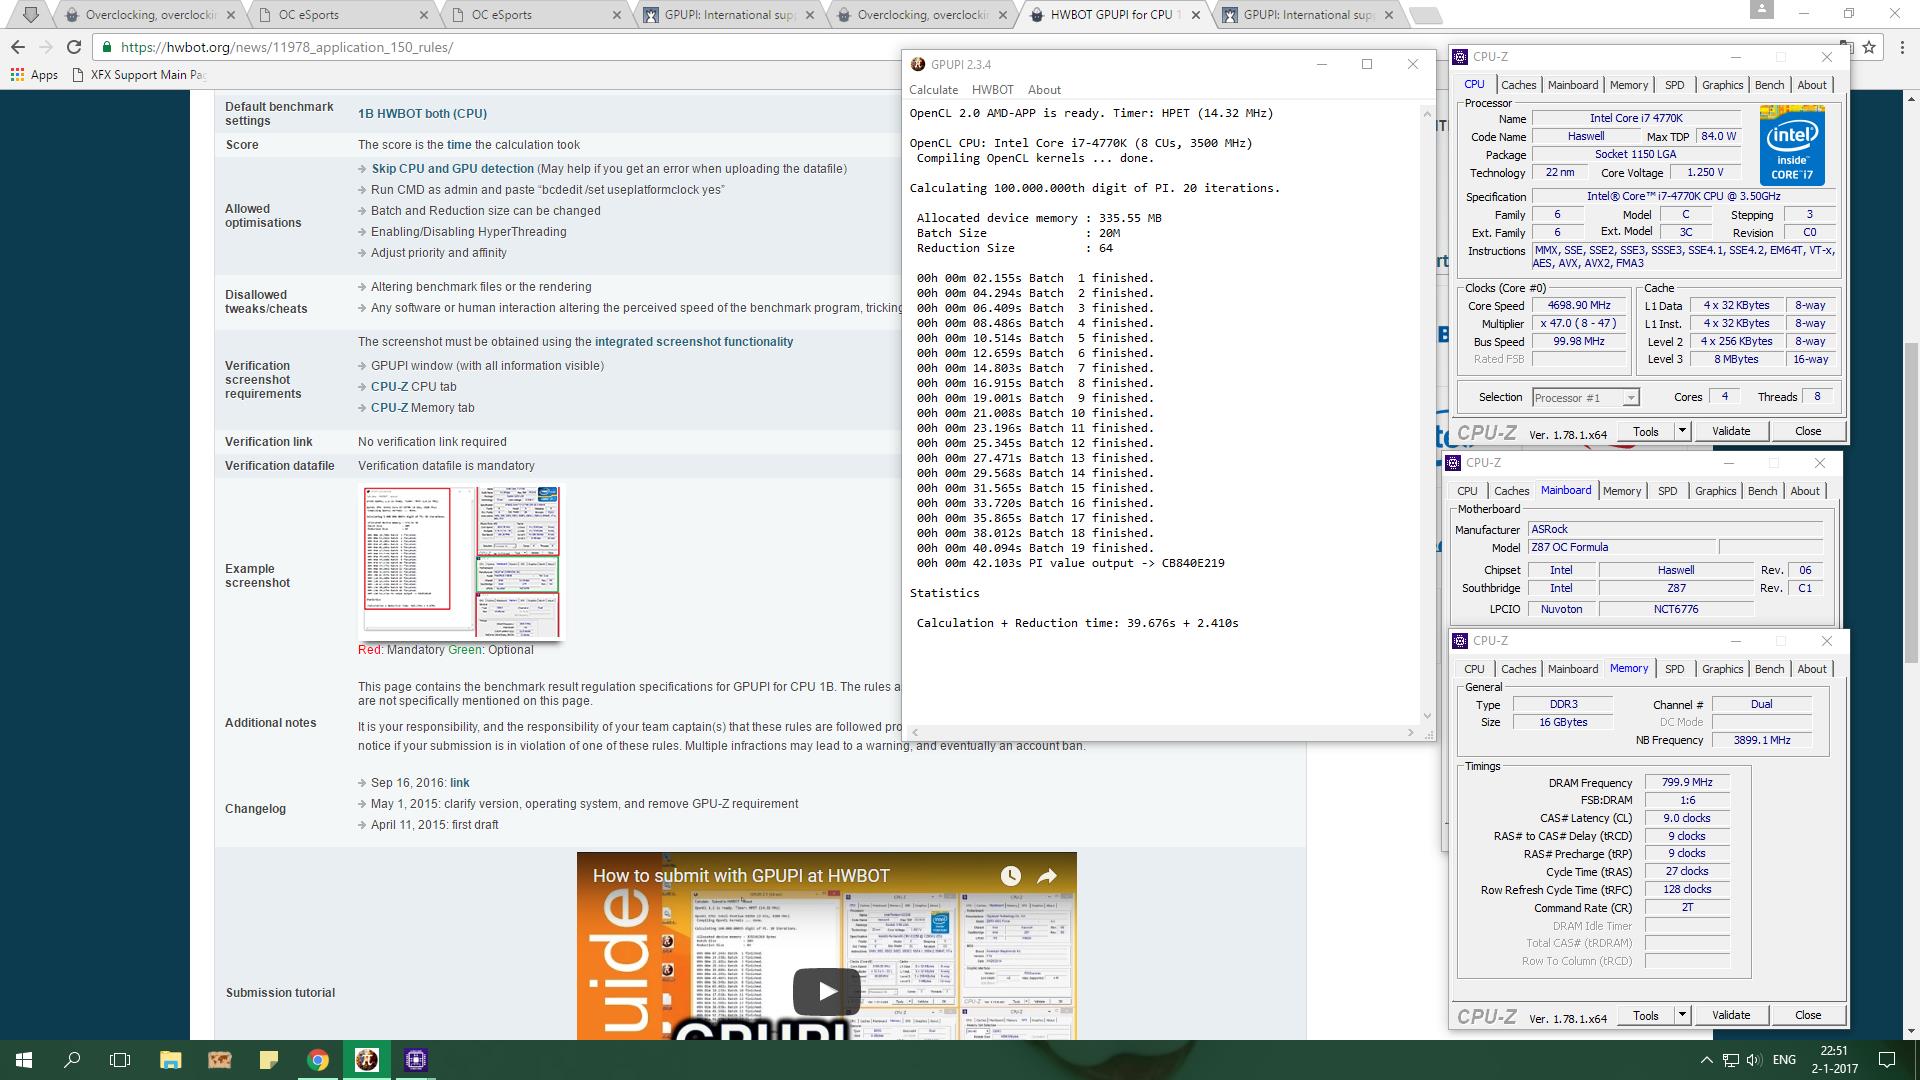This screenshot has height=1080, width=1920.
Task: Select SPD tab in bottom CPU-Z window
Action: point(1675,669)
